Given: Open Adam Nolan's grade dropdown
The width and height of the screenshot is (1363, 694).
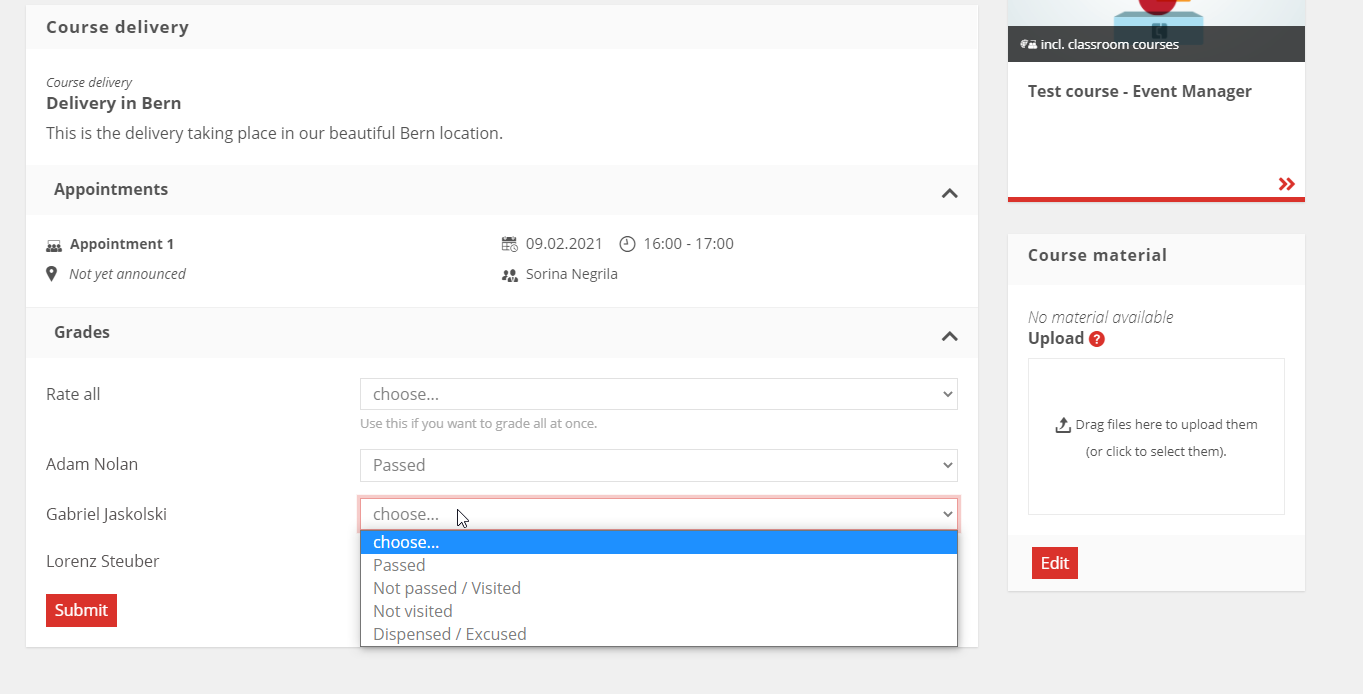Looking at the screenshot, I should pos(658,465).
